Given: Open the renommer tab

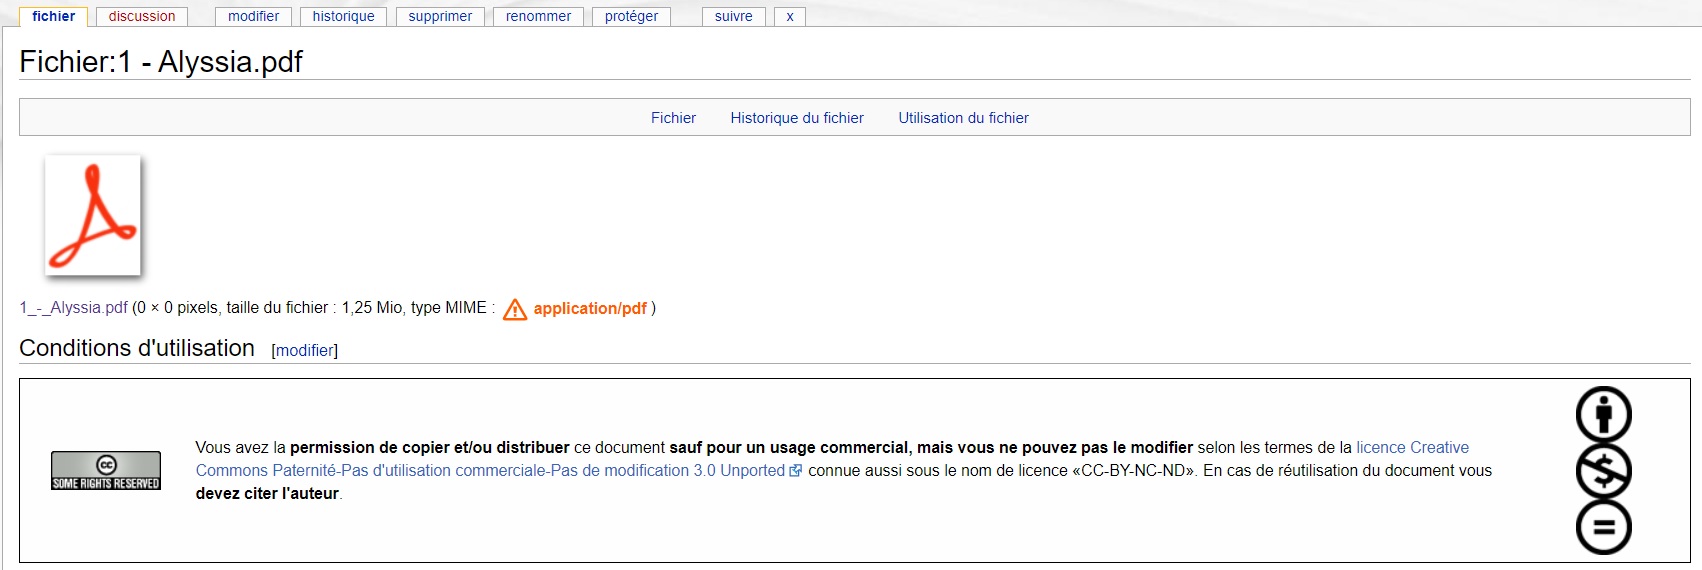Looking at the screenshot, I should tap(538, 16).
